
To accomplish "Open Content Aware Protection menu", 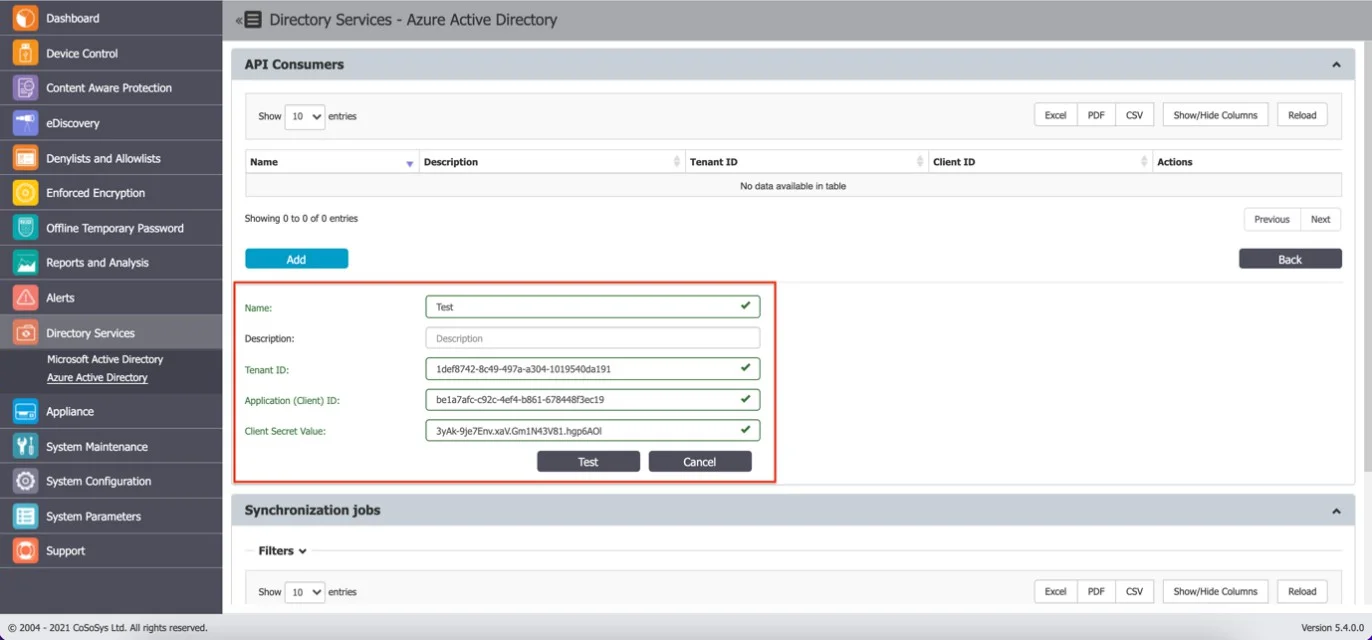I will 111,88.
